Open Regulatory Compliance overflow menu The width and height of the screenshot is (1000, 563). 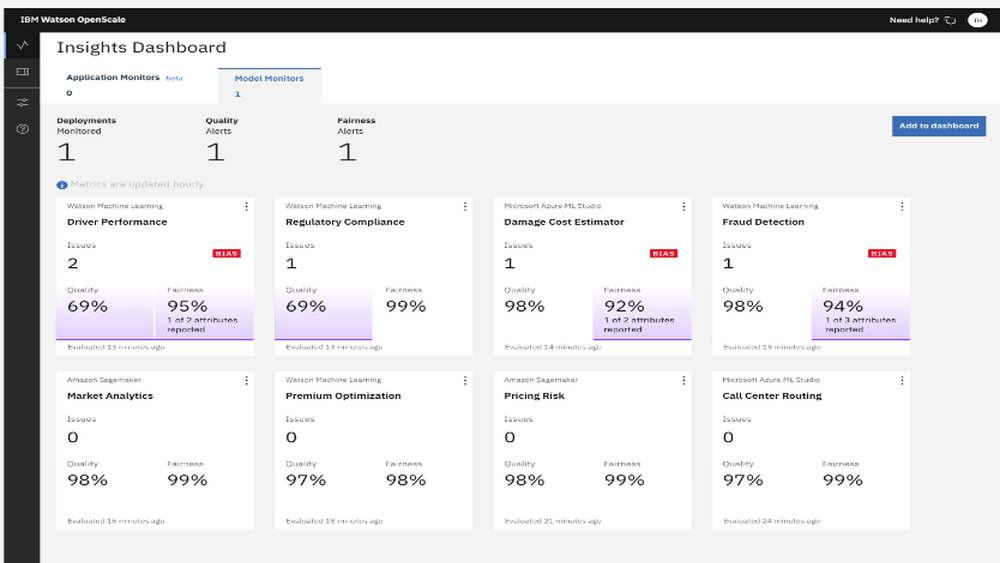click(x=465, y=207)
